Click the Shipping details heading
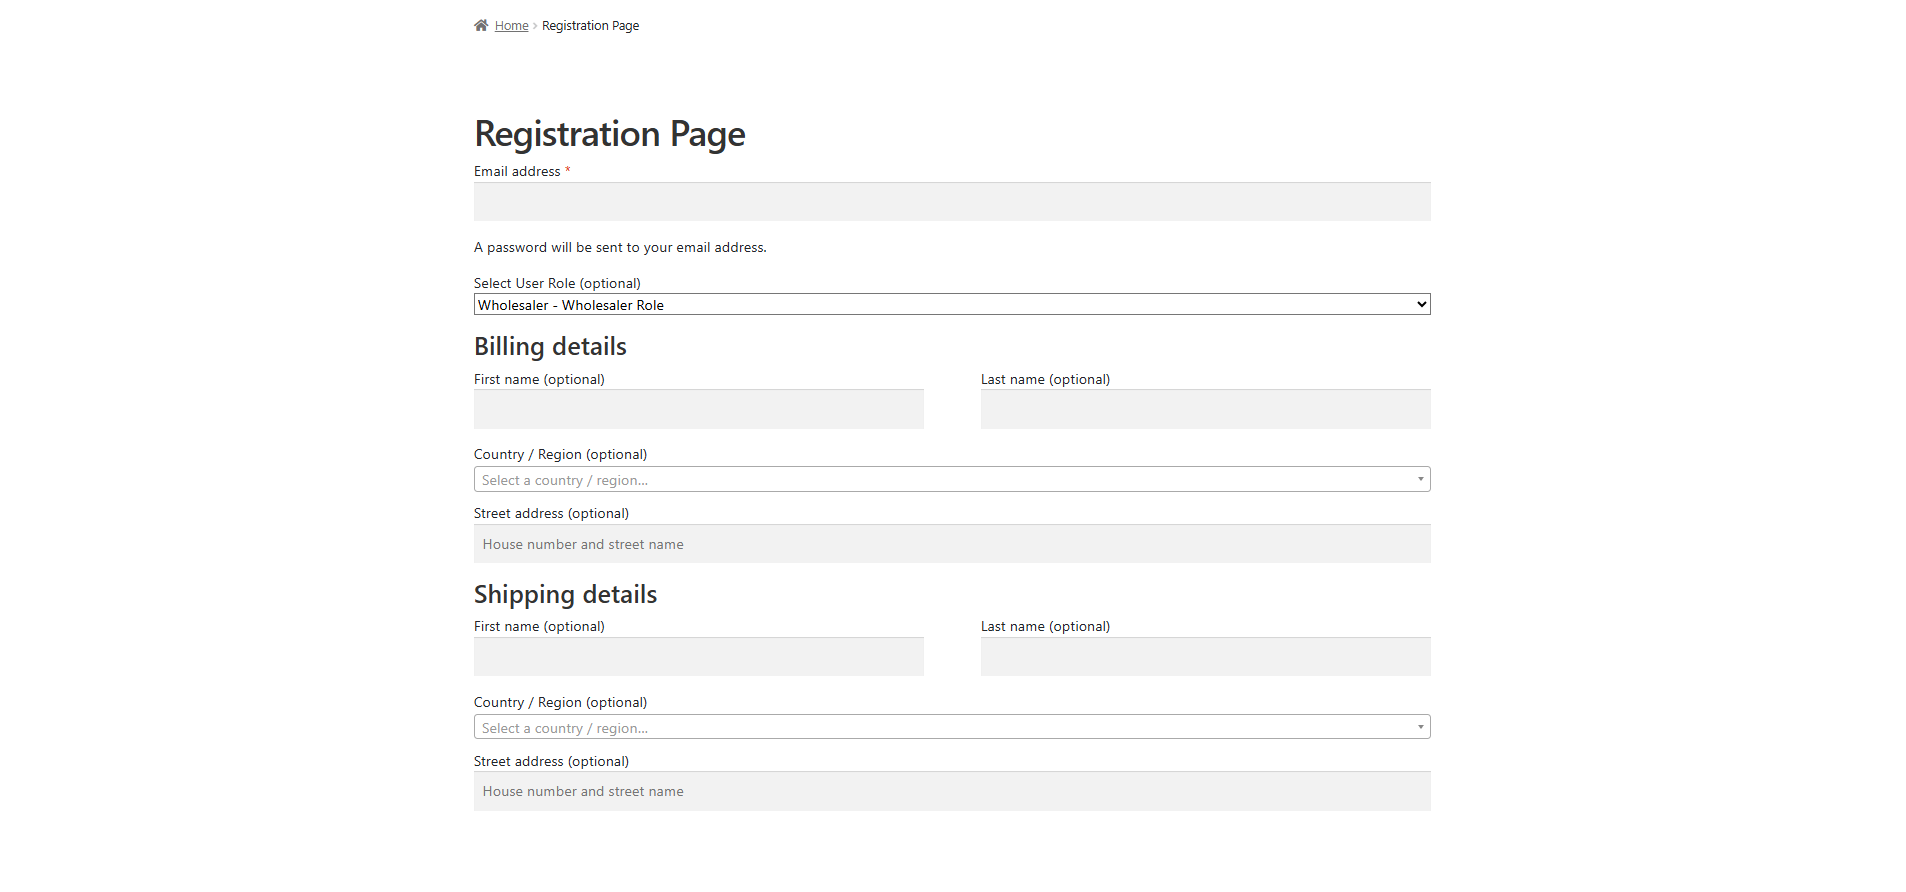1906x892 pixels. click(x=565, y=595)
